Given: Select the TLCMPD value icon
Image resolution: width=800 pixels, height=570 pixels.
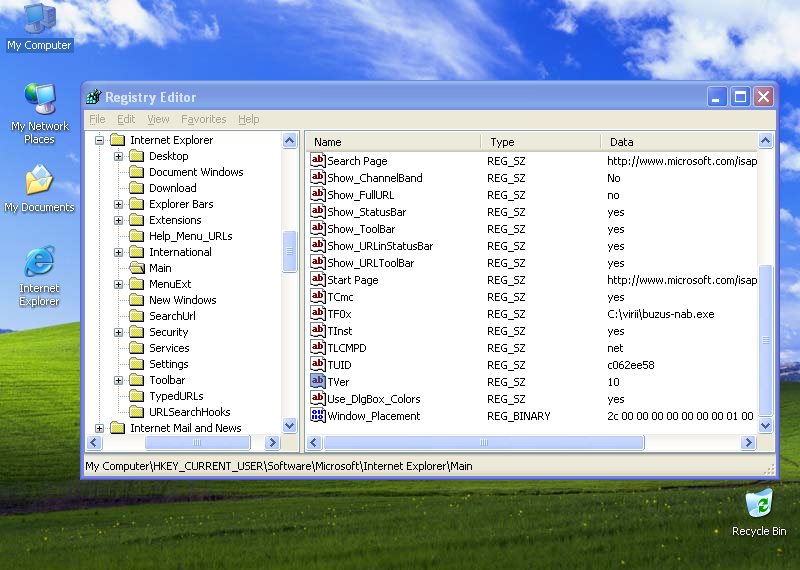Looking at the screenshot, I should point(318,348).
